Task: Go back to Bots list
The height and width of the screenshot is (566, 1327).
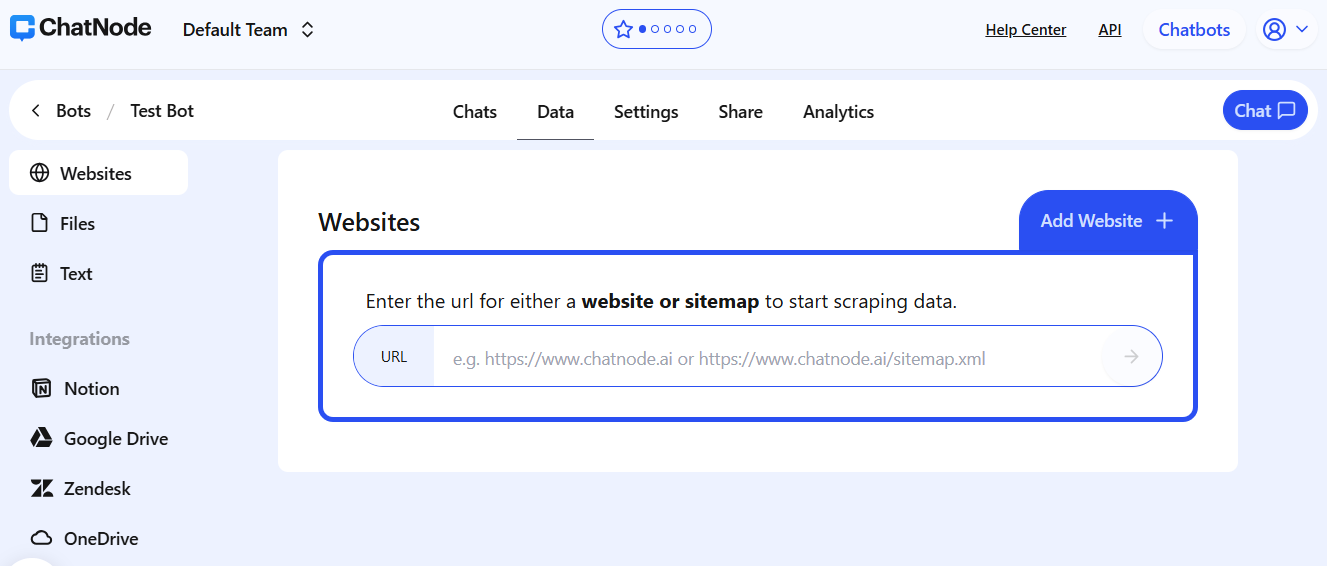Action: (73, 111)
